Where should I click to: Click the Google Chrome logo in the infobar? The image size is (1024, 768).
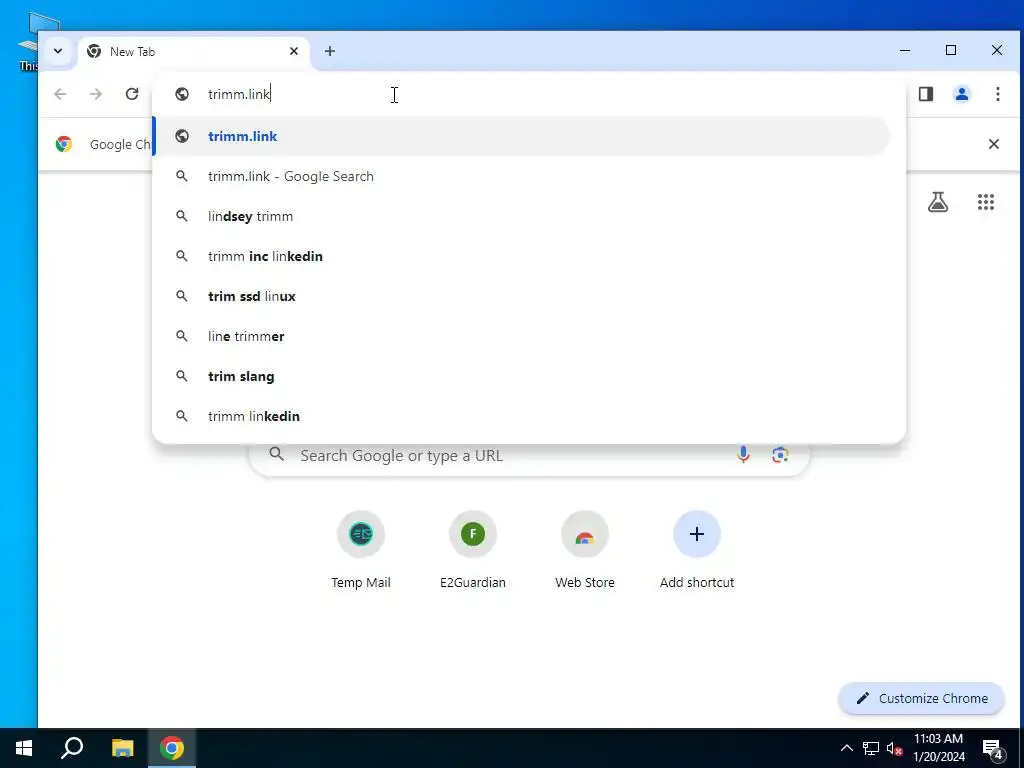click(x=63, y=144)
